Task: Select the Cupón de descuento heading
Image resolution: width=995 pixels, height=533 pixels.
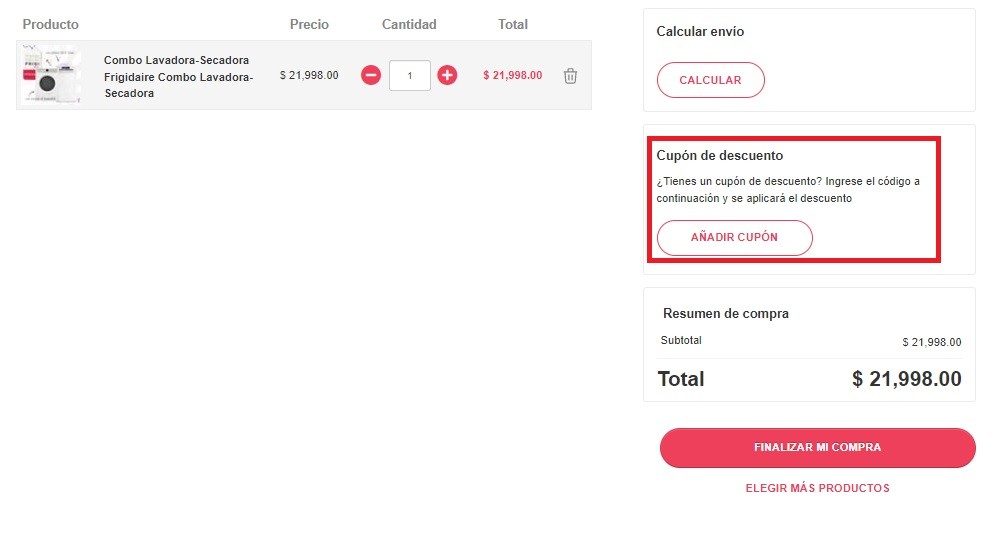Action: tap(719, 156)
